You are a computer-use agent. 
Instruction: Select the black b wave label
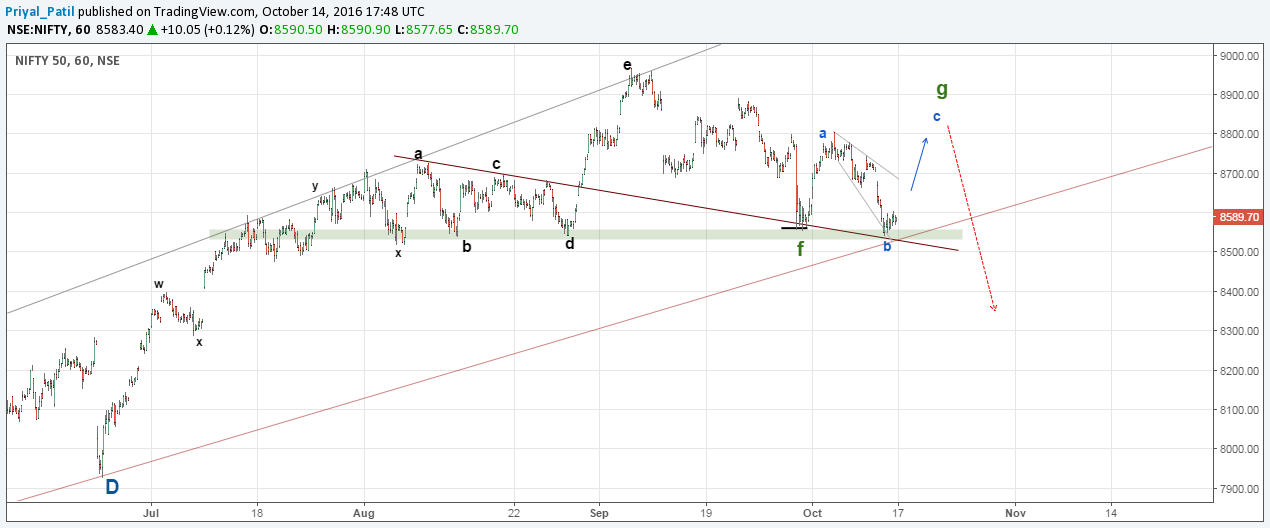[x=467, y=245]
